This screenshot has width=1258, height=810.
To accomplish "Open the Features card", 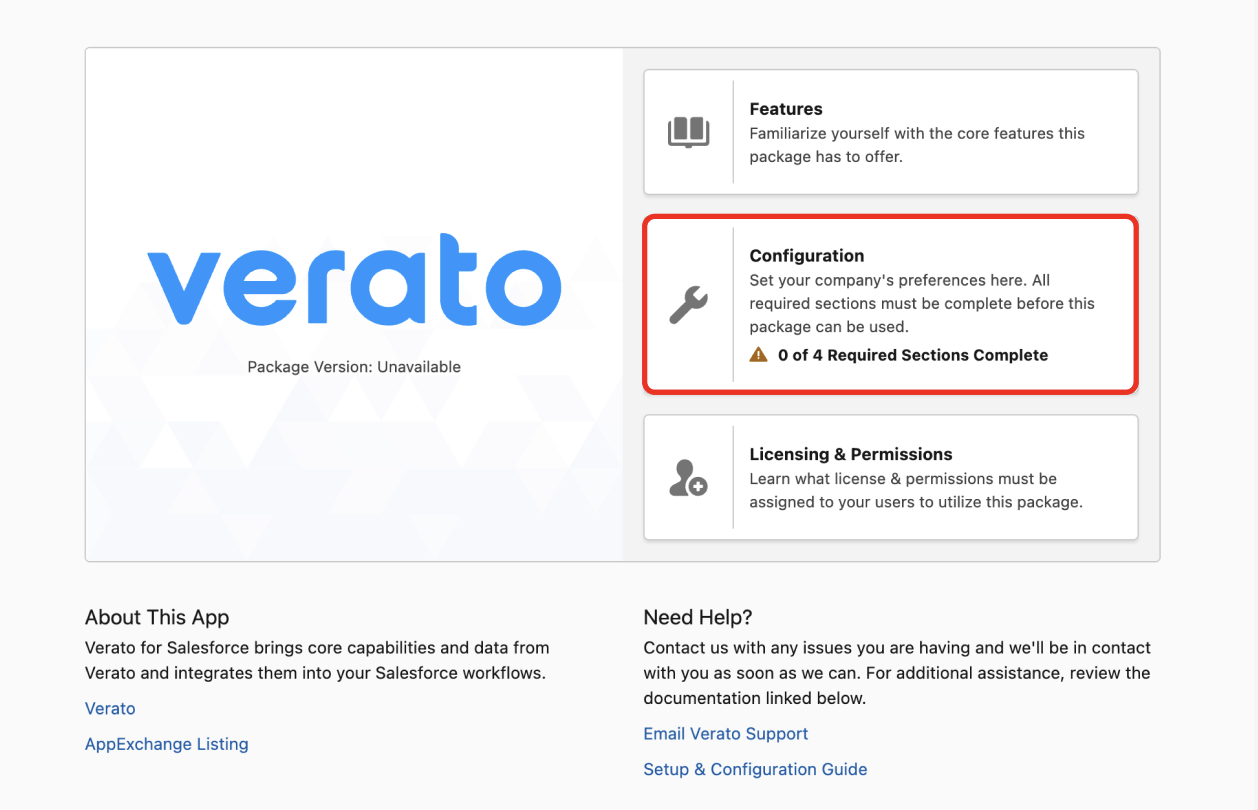I will [x=891, y=132].
